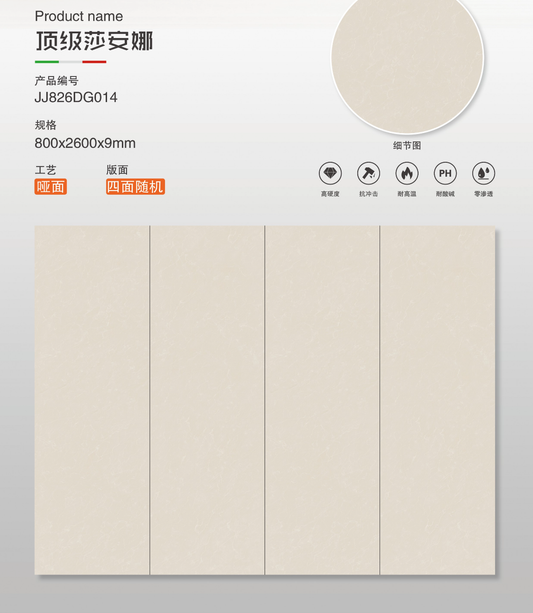The image size is (533, 613).
Task: Click the 产品编号 label
Action: pos(56,81)
